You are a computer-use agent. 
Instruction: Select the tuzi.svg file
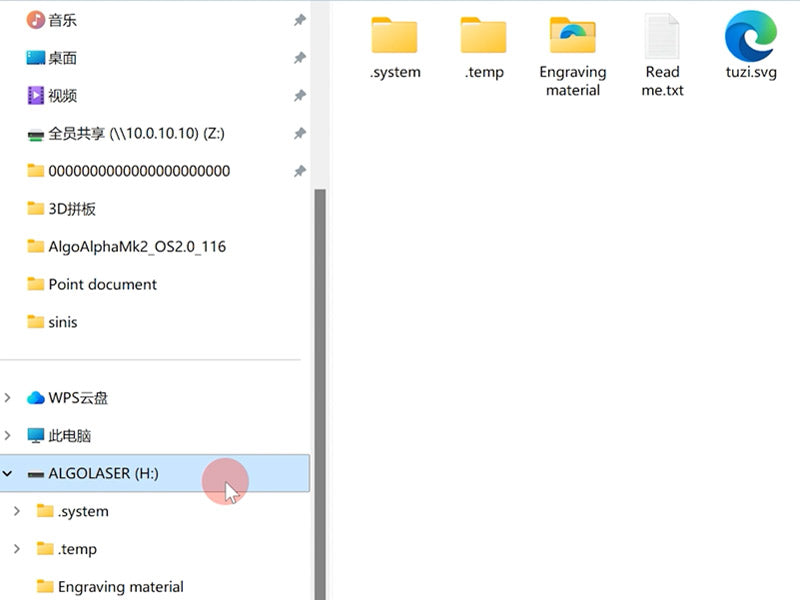[750, 36]
